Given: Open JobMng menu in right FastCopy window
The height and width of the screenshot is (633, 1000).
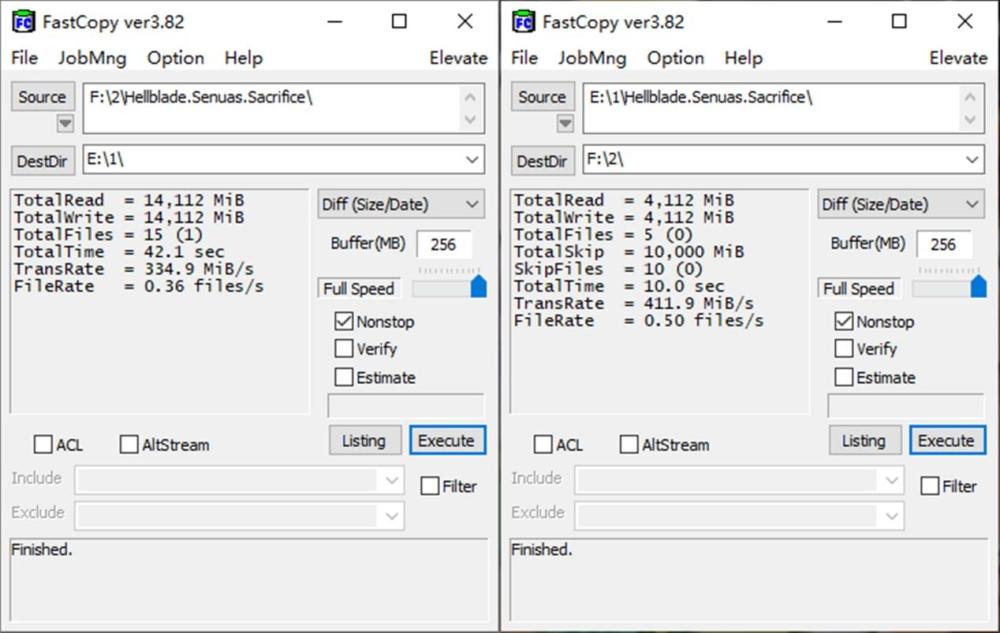Looking at the screenshot, I should 592,58.
